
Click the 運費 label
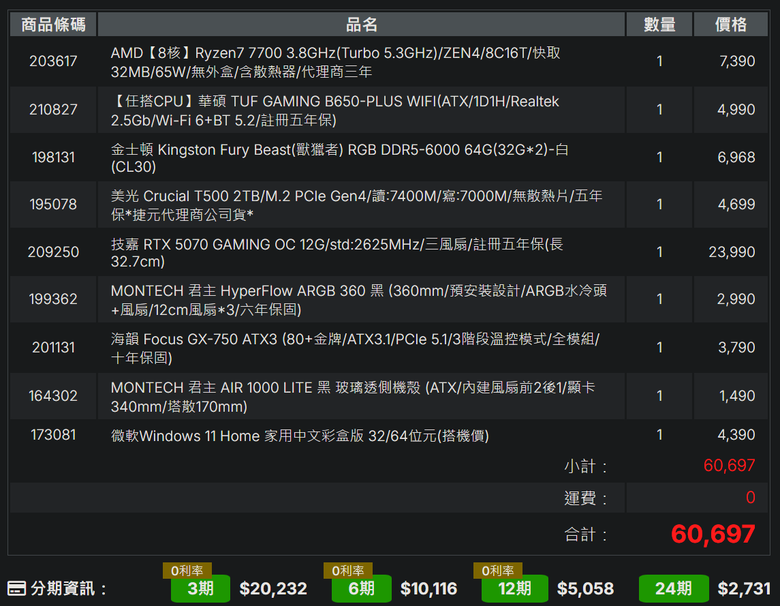point(585,498)
